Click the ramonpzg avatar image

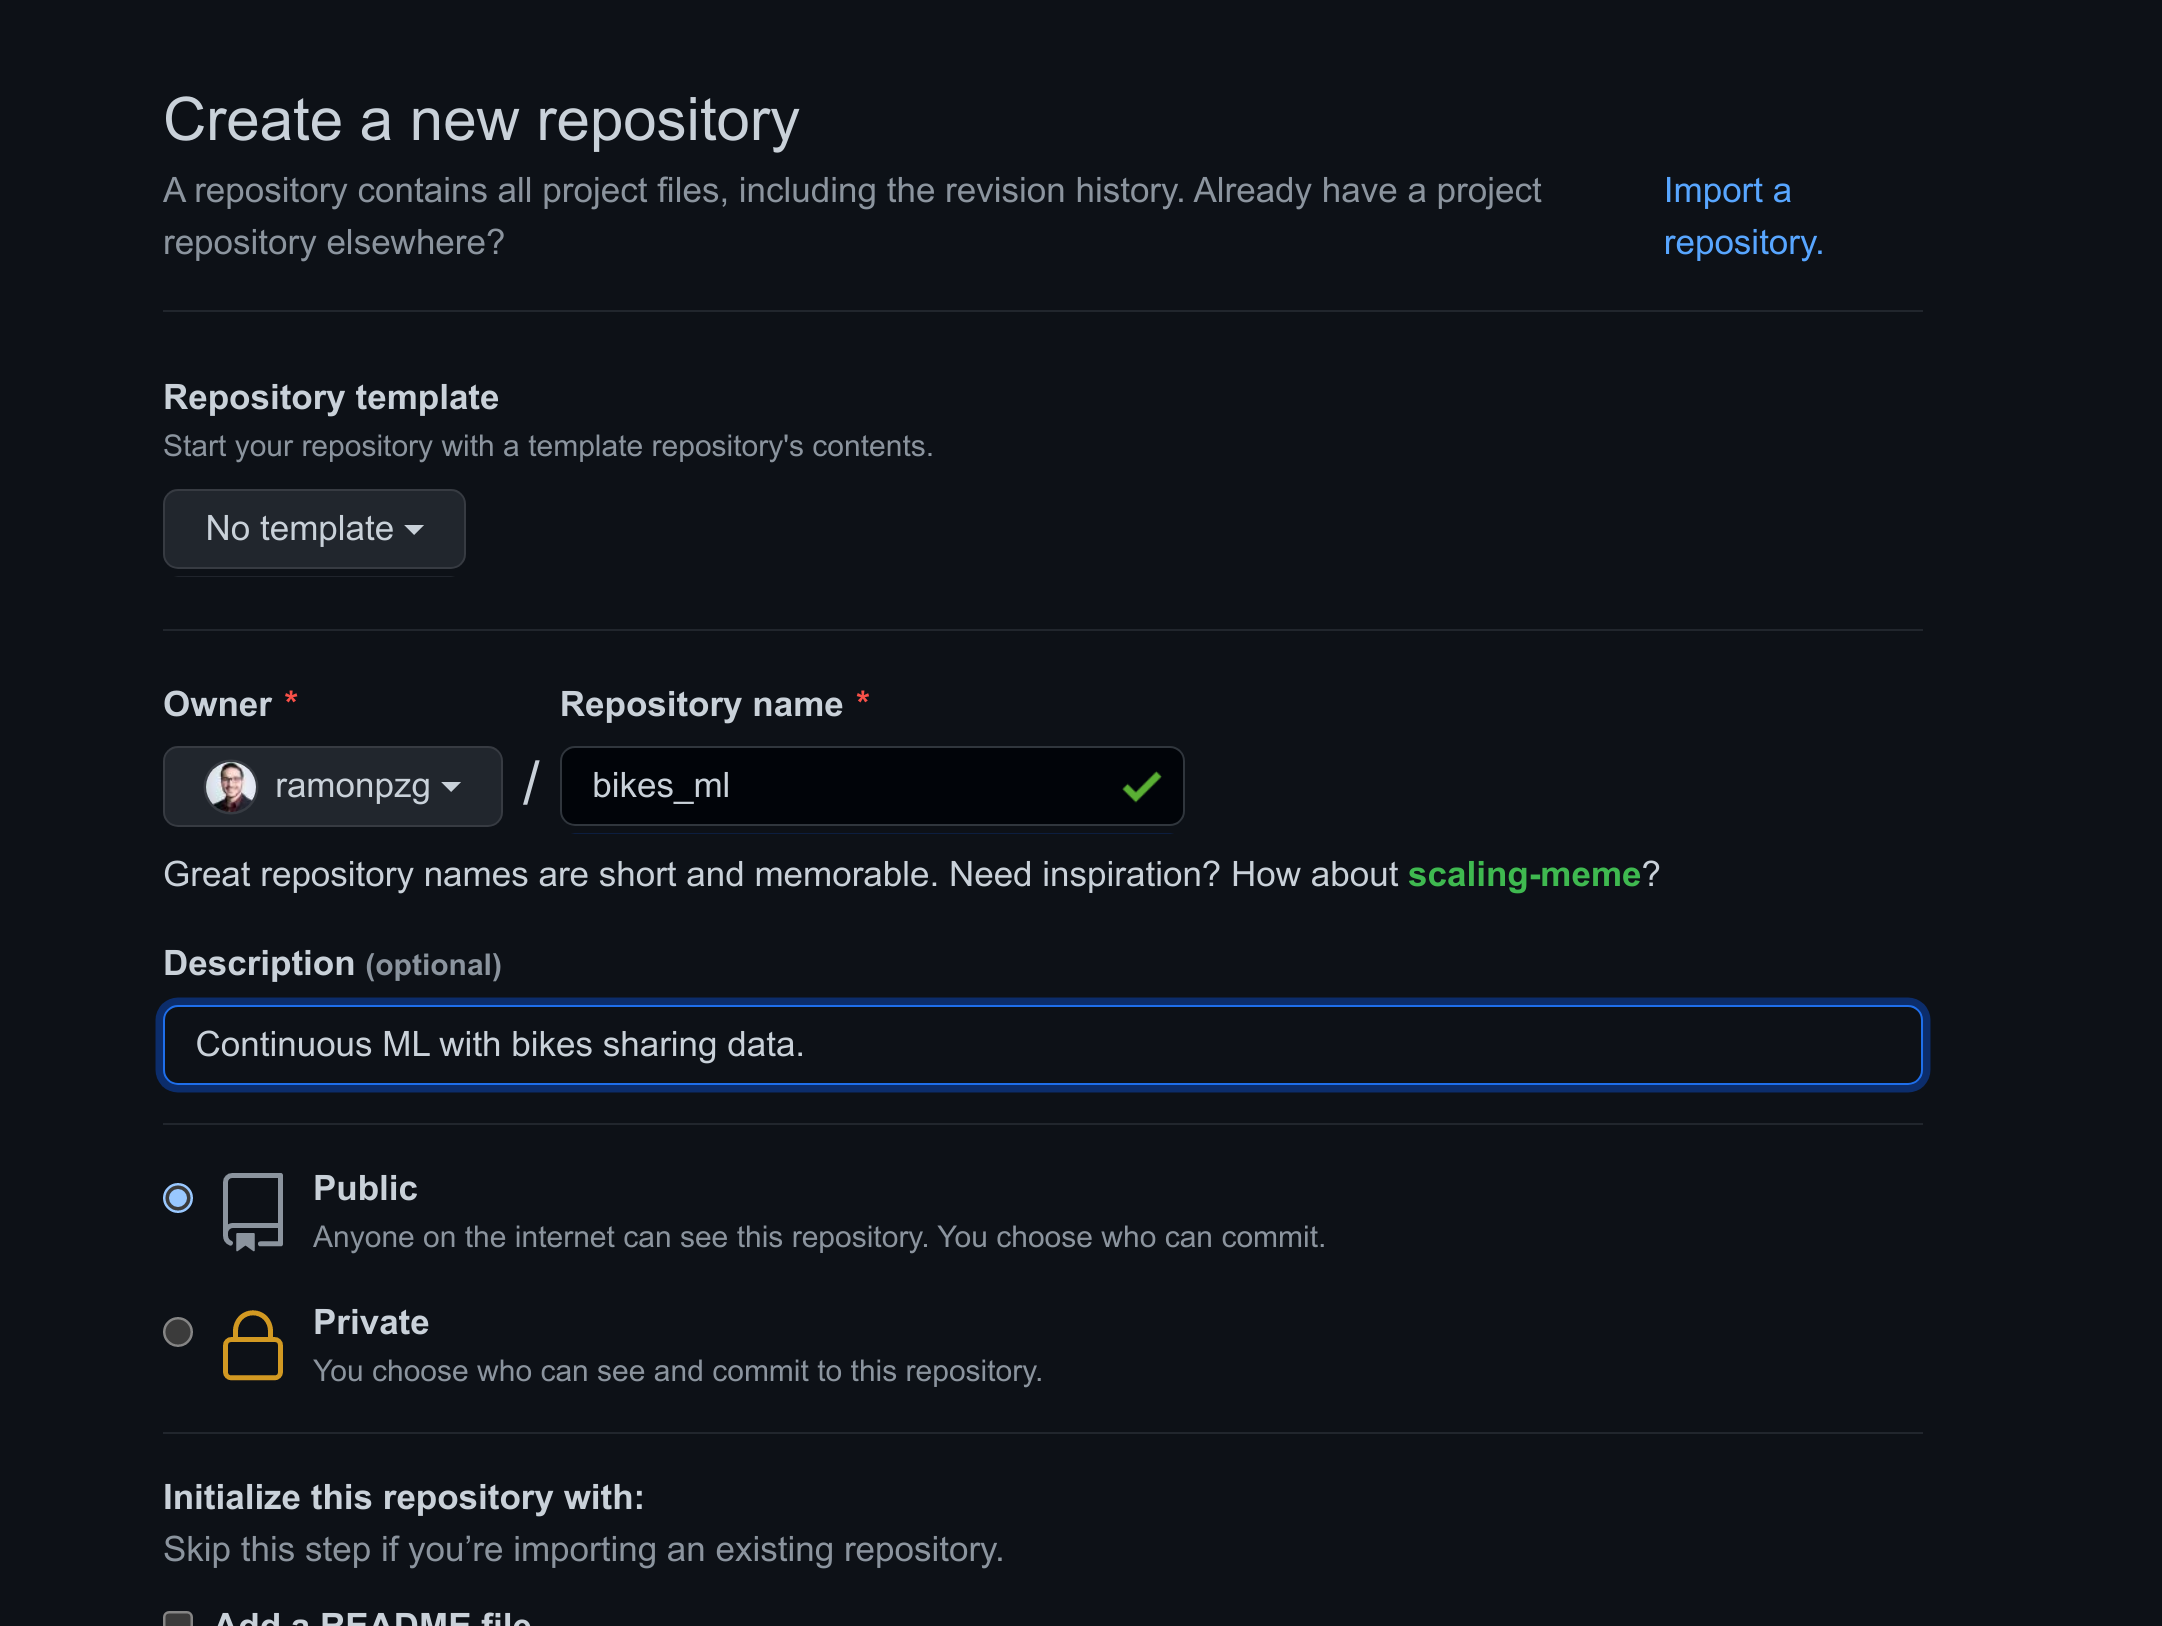point(231,786)
